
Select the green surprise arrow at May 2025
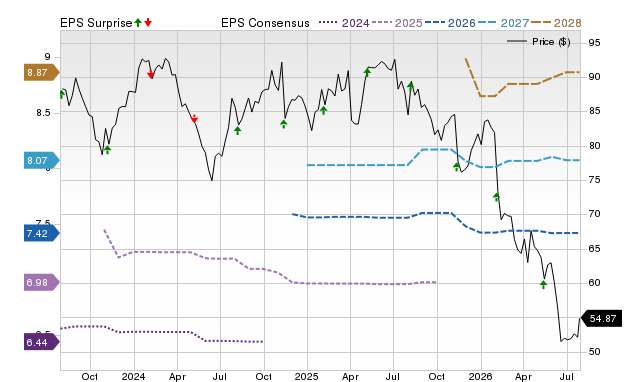coord(367,72)
